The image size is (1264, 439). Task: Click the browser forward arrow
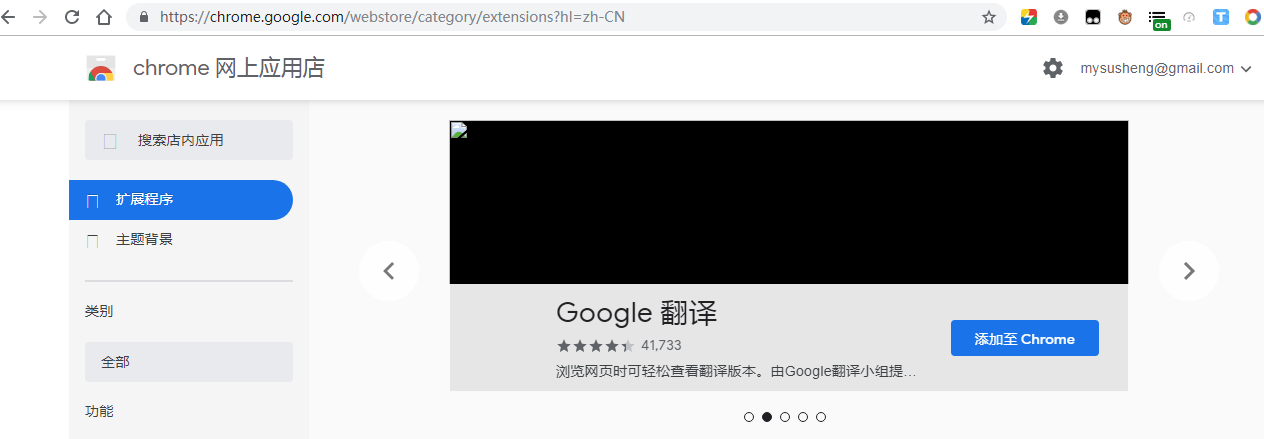[40, 17]
